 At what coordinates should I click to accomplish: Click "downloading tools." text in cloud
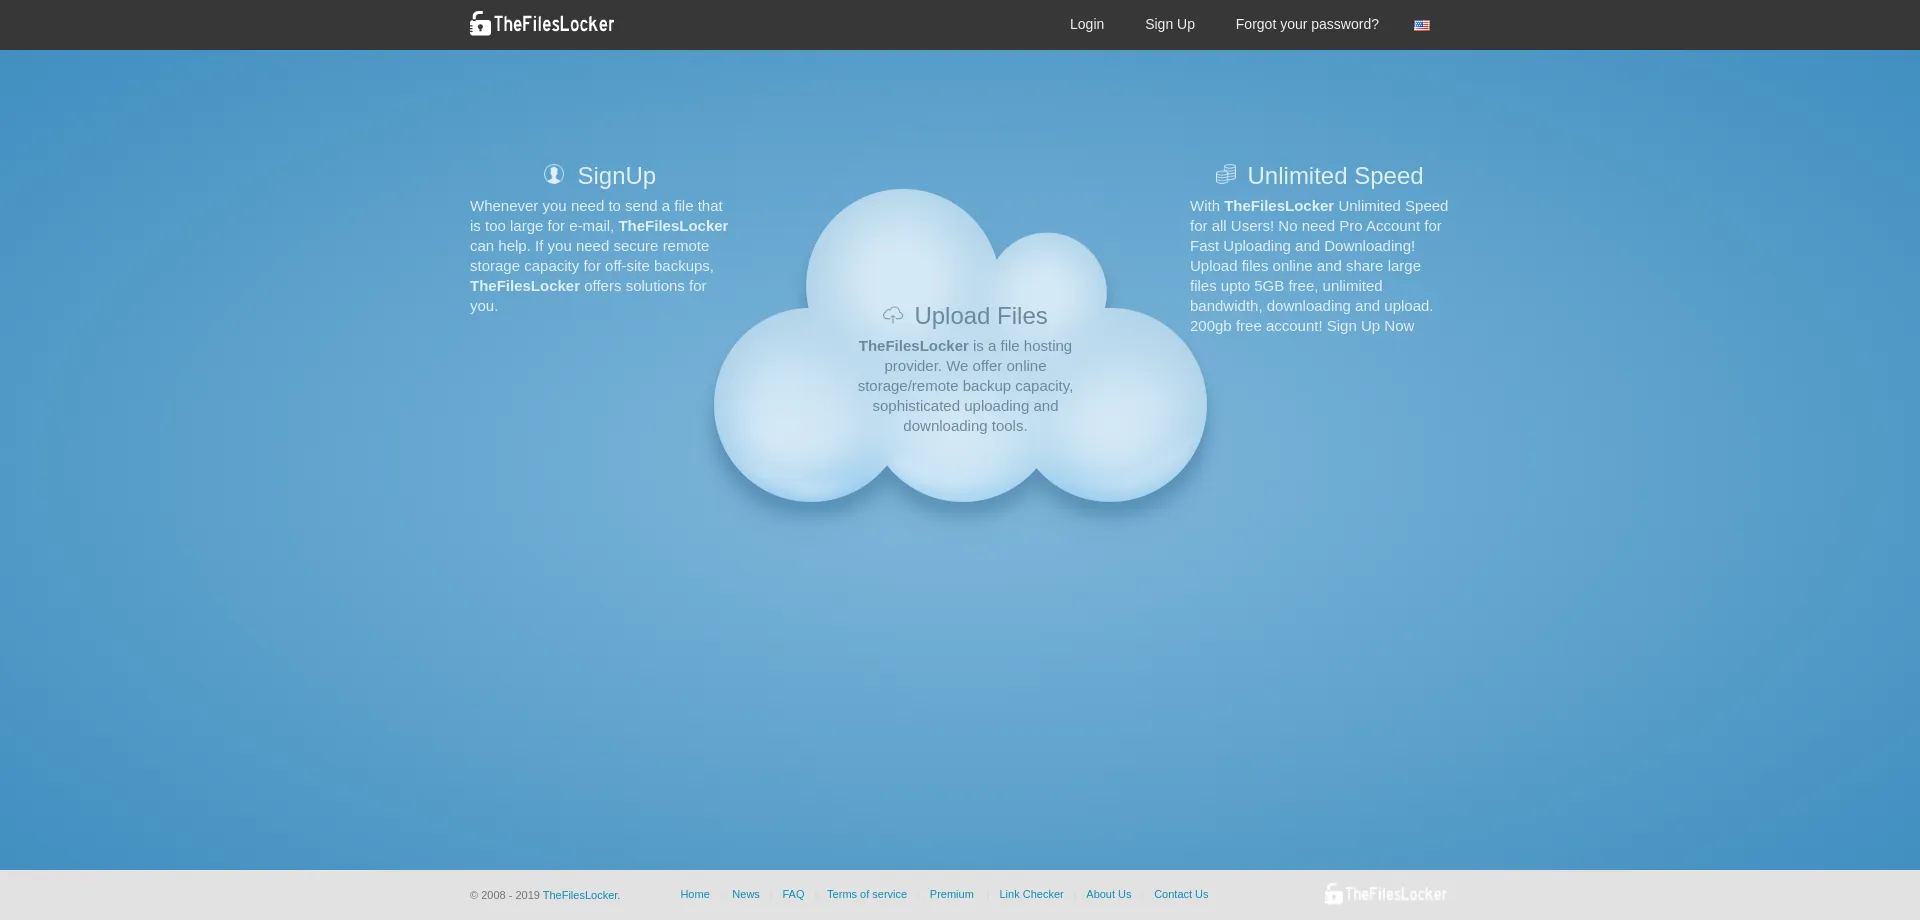pos(965,426)
